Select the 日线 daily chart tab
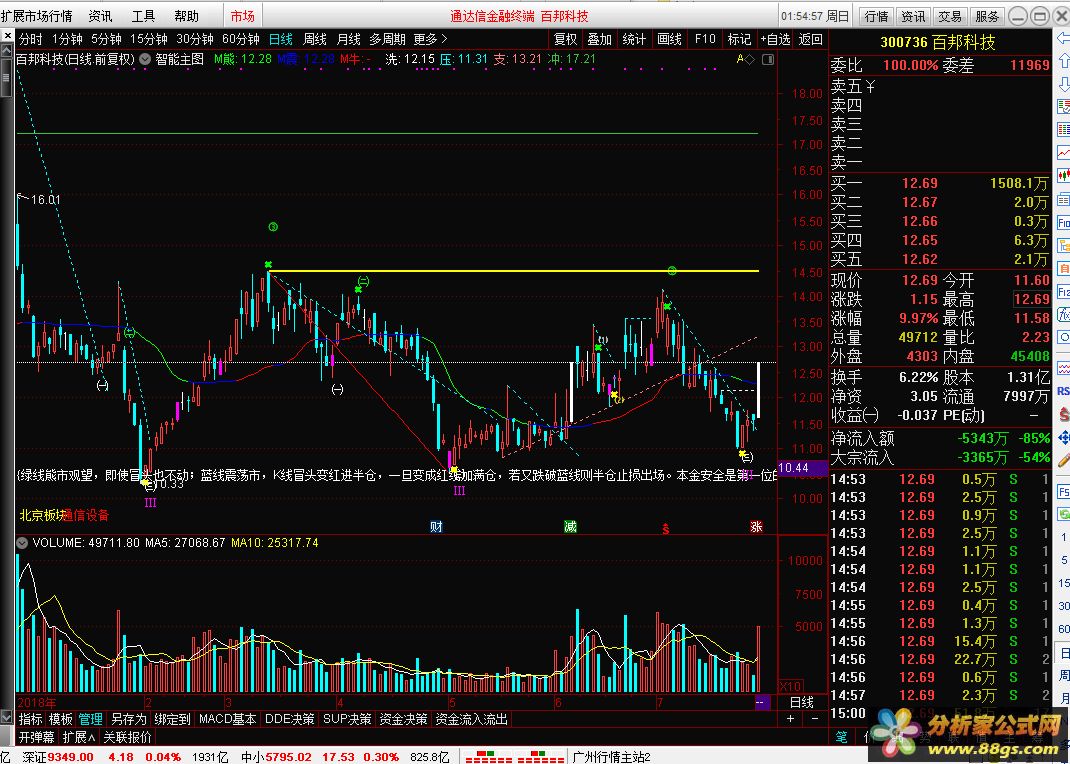The width and height of the screenshot is (1070, 764). [x=280, y=39]
